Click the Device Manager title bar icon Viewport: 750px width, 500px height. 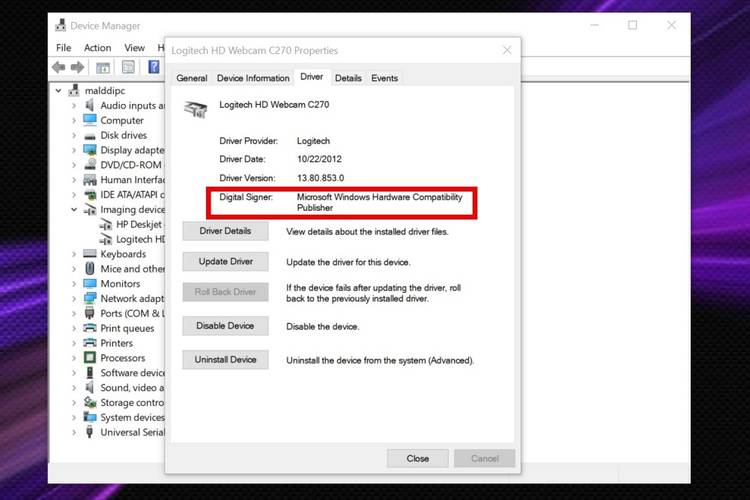coord(61,25)
